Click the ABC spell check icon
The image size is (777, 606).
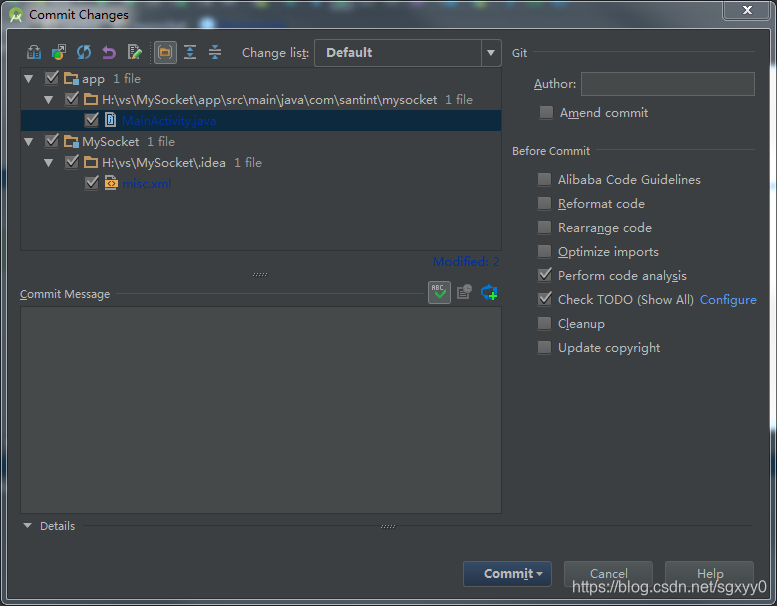[x=439, y=292]
